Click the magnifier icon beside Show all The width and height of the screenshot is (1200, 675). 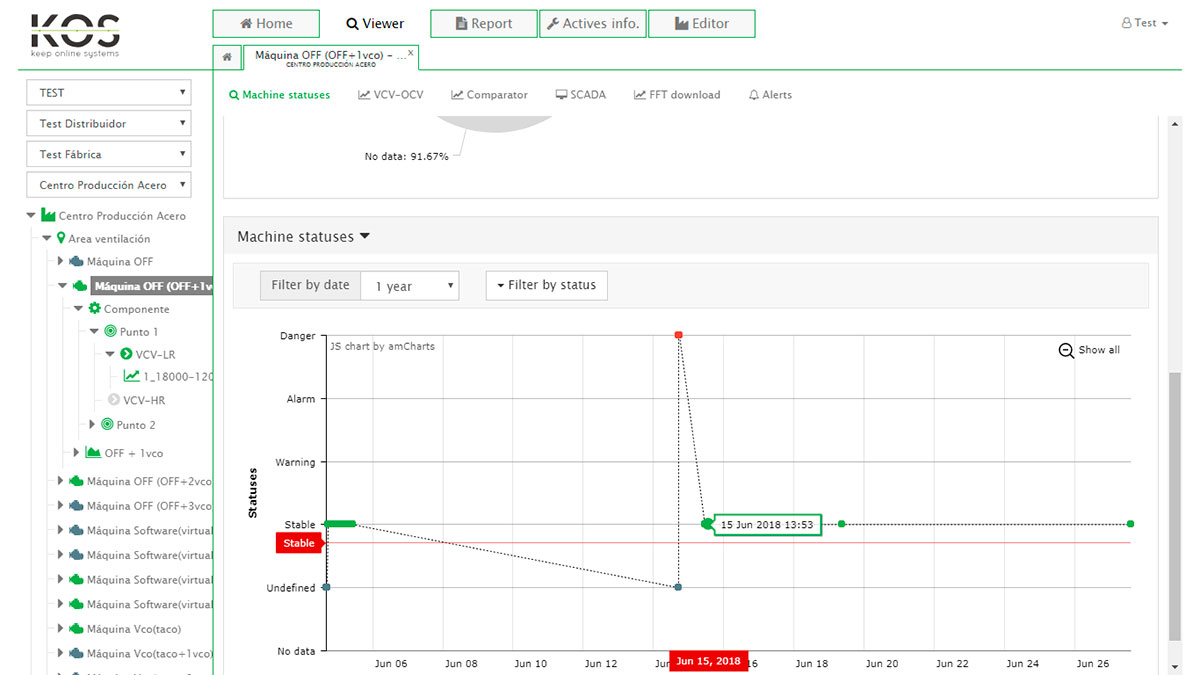[x=1066, y=350]
